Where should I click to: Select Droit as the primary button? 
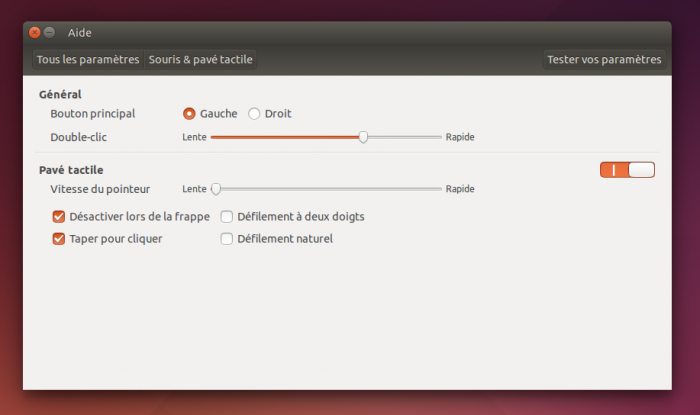(x=254, y=114)
